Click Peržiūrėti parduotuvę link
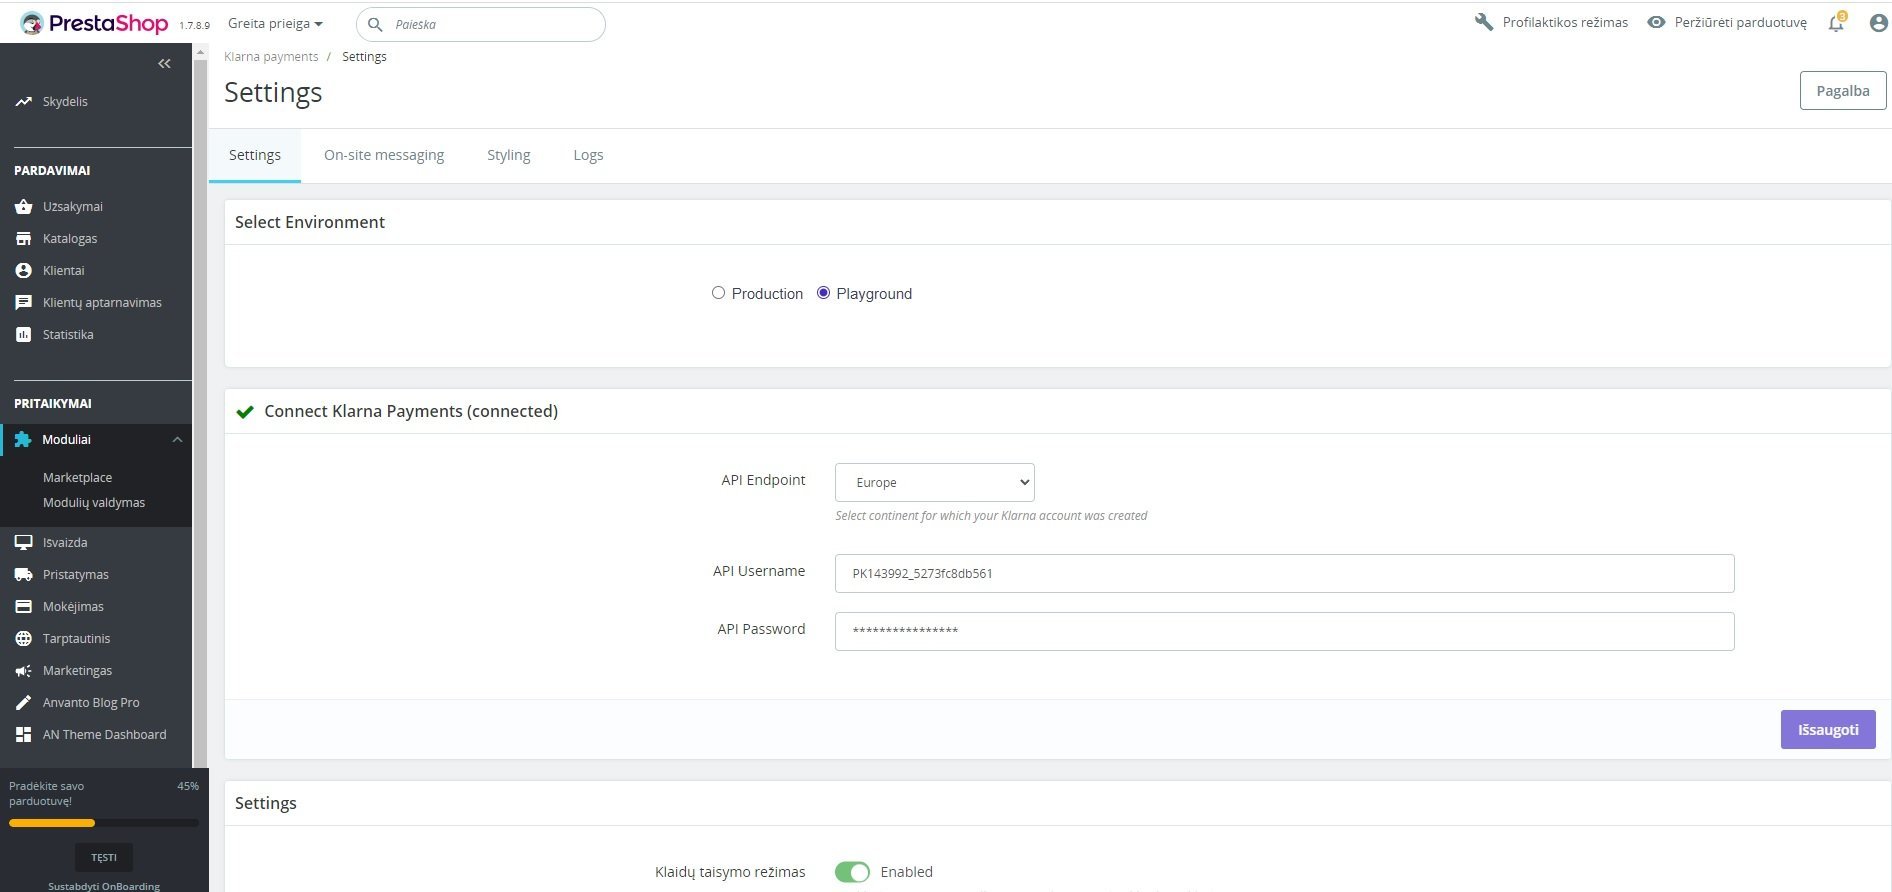The width and height of the screenshot is (1892, 892). pos(1741,22)
